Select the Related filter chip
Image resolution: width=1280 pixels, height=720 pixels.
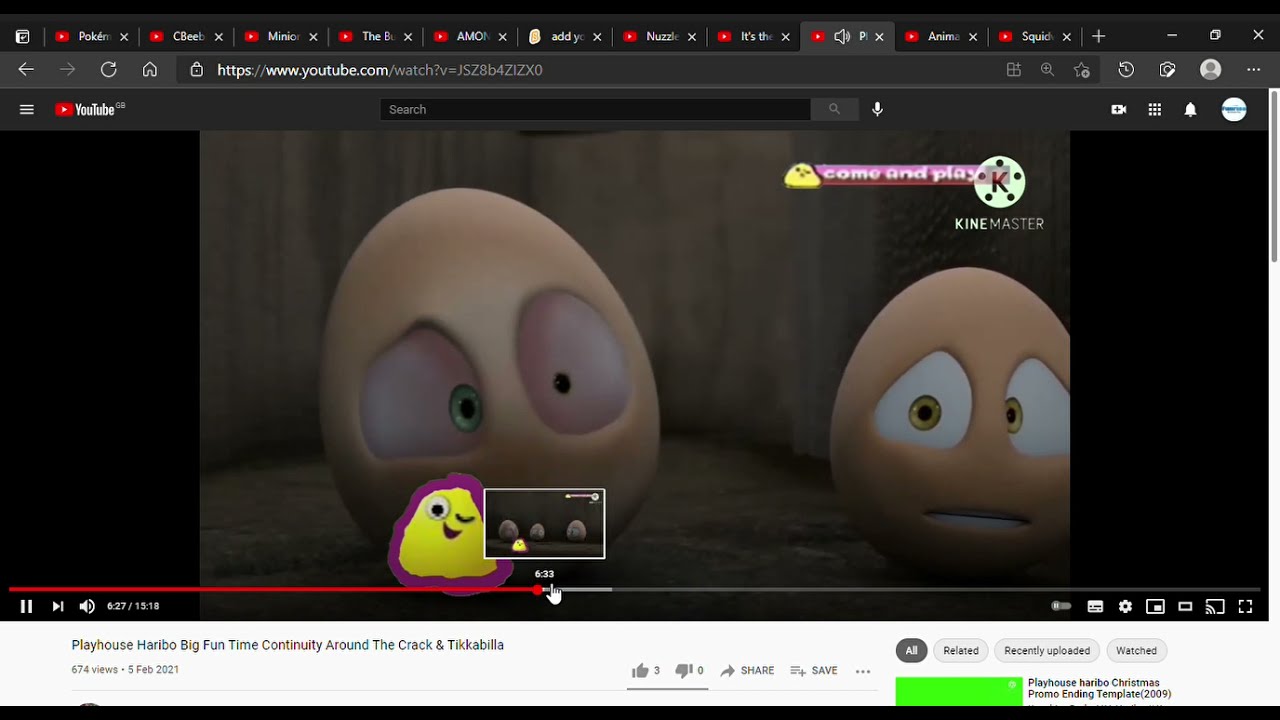point(961,651)
